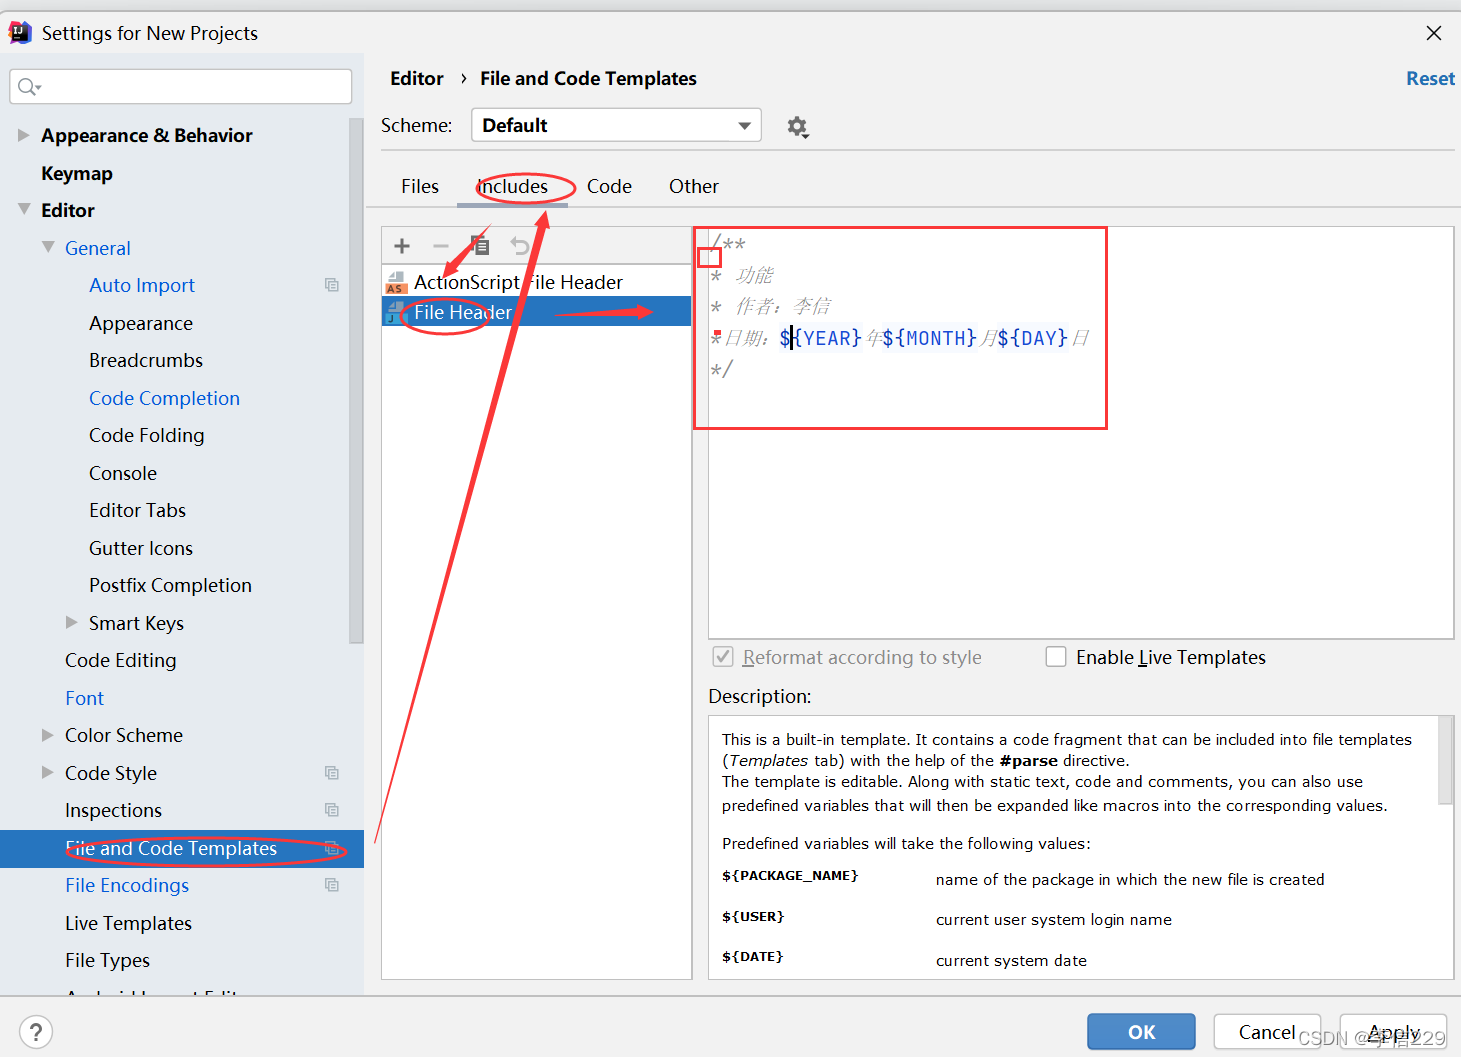The image size is (1461, 1057).
Task: Click the Editor breadcrumb link
Action: 417,79
